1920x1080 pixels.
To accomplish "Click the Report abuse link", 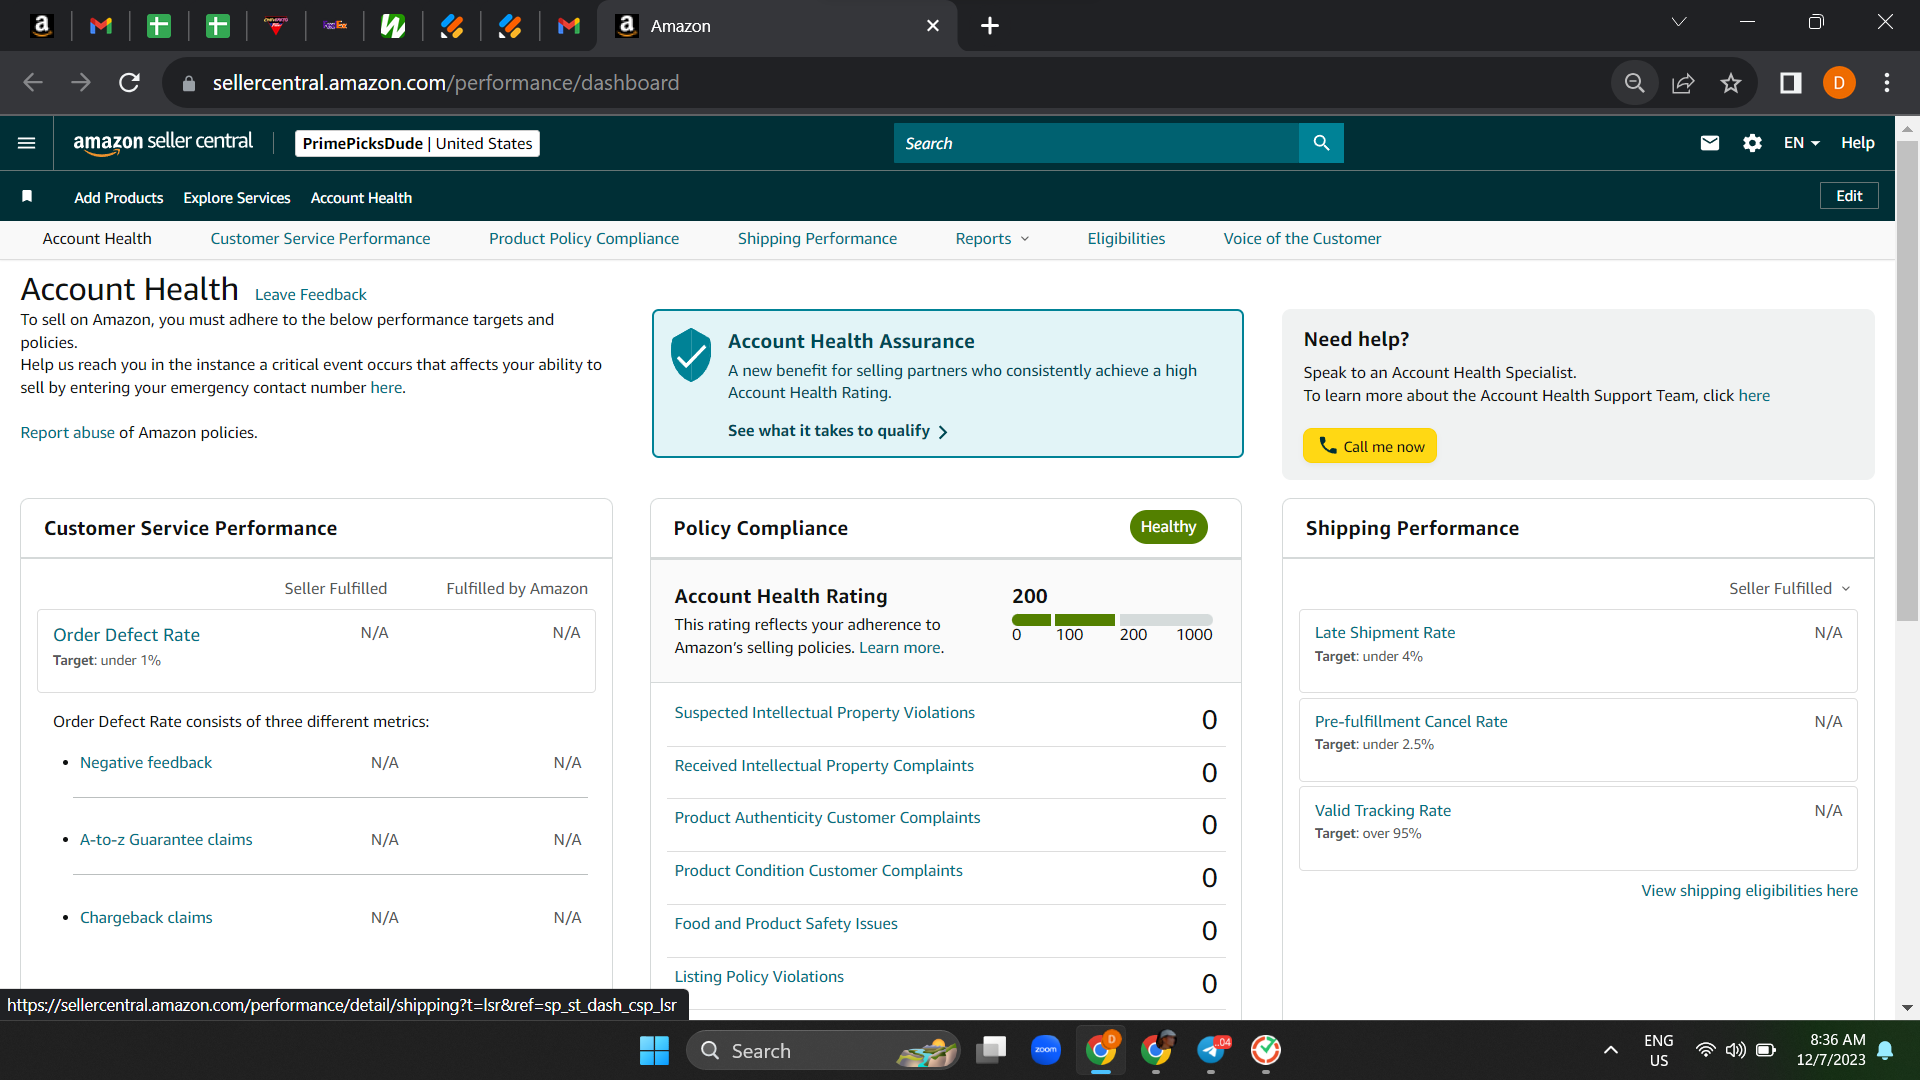I will [x=67, y=433].
